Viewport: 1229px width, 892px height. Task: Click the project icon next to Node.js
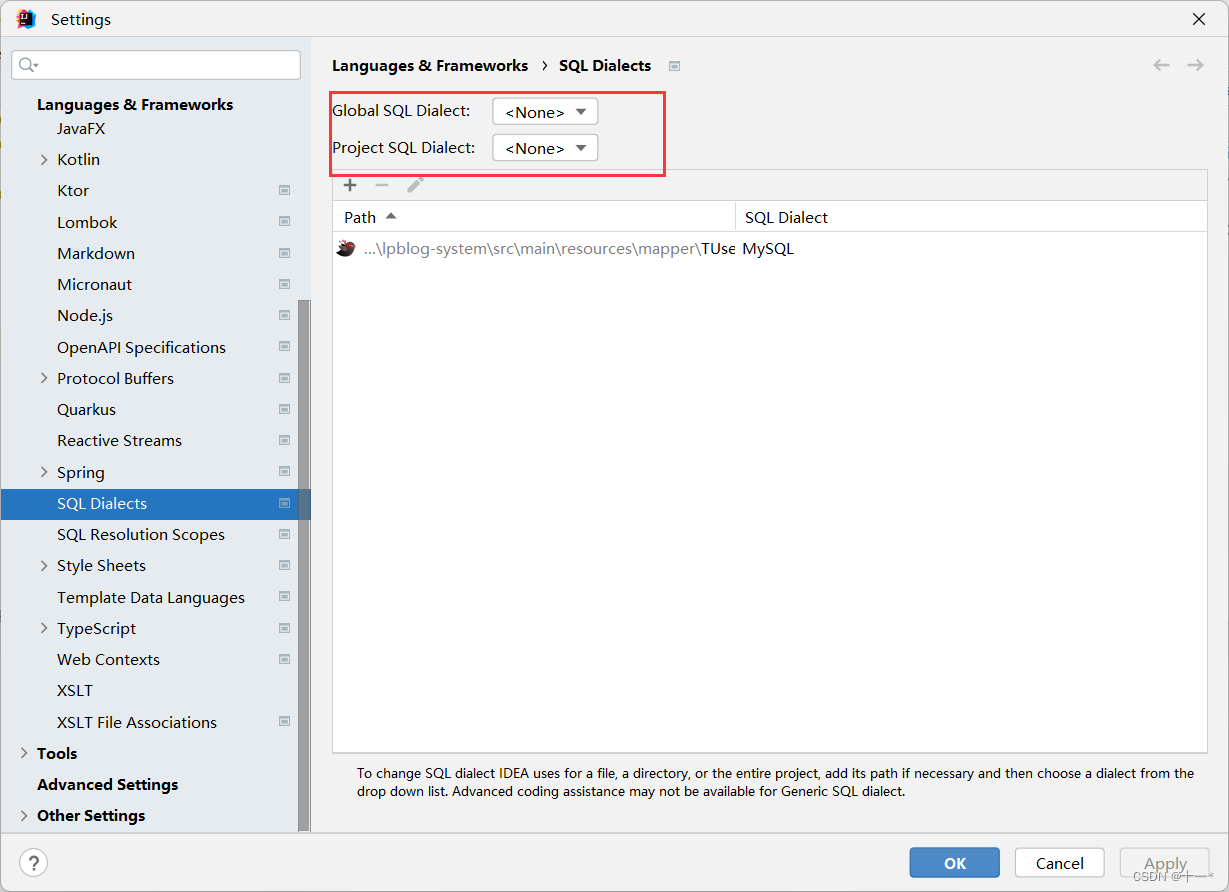284,315
